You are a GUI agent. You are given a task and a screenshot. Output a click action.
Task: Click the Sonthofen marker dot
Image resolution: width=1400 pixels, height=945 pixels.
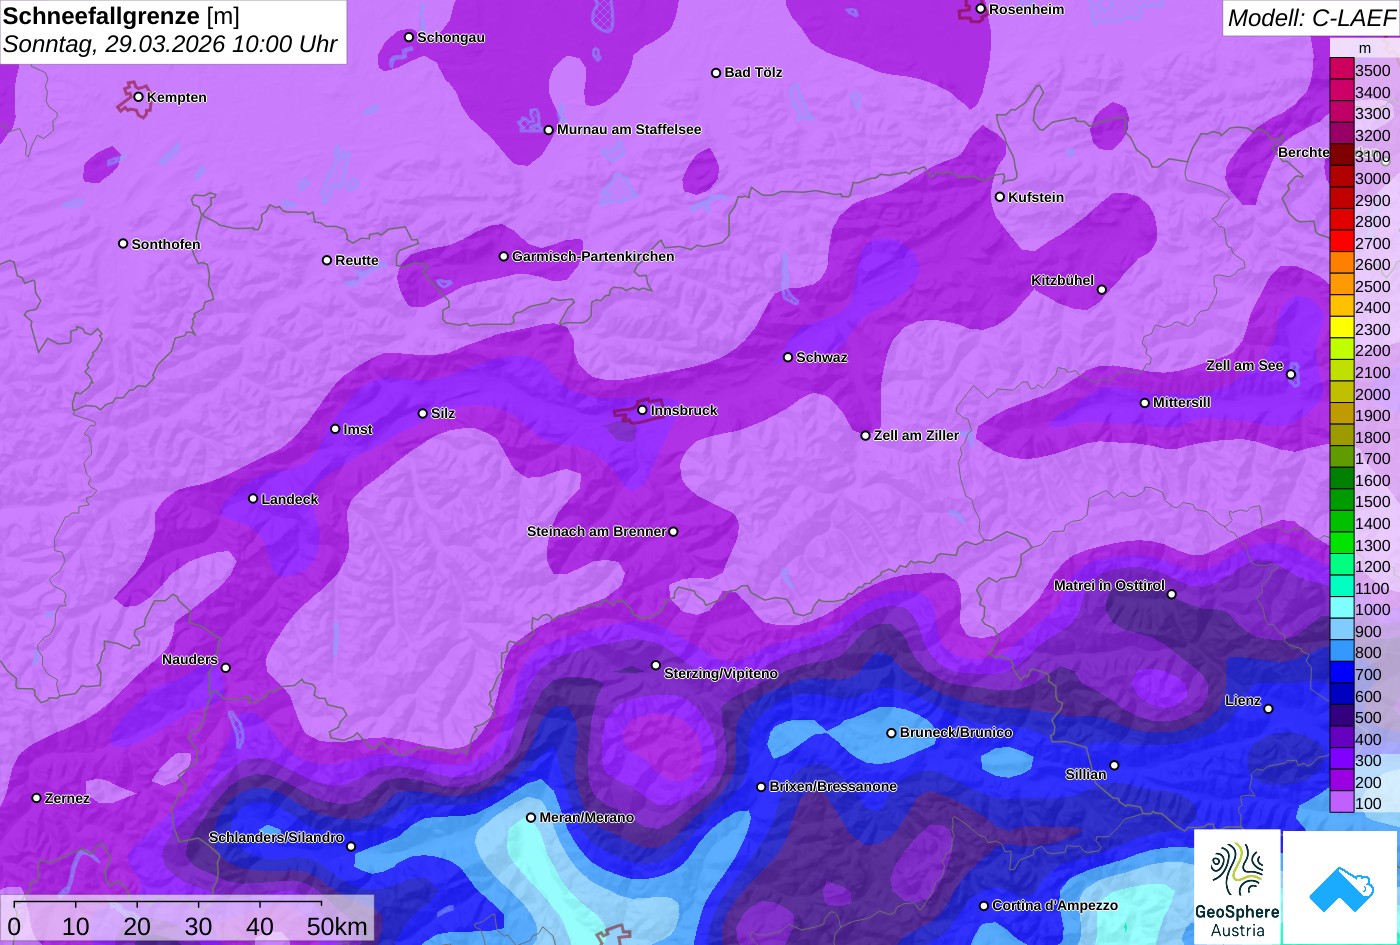123,244
